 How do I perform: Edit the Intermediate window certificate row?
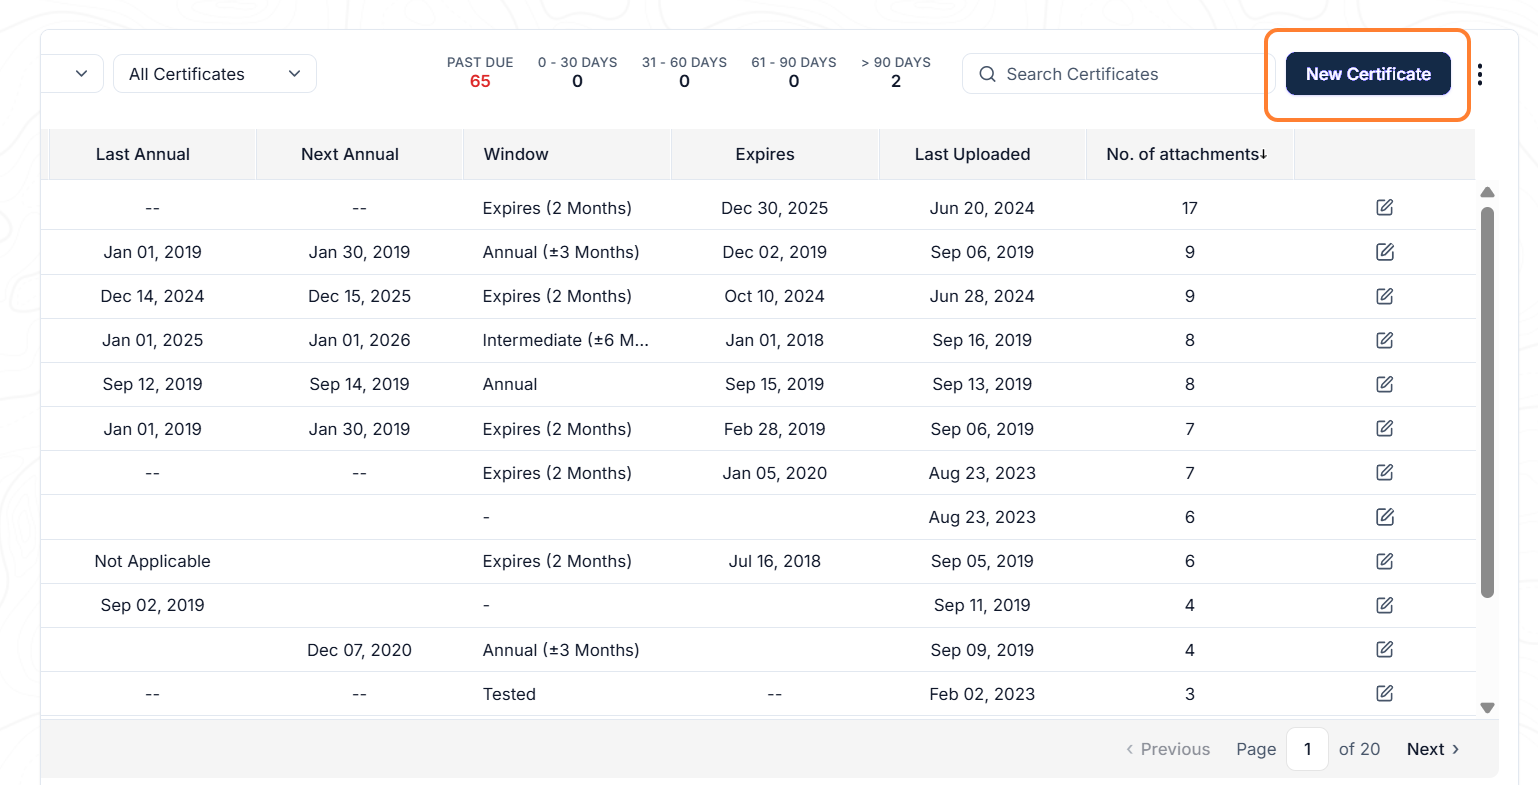point(1384,340)
